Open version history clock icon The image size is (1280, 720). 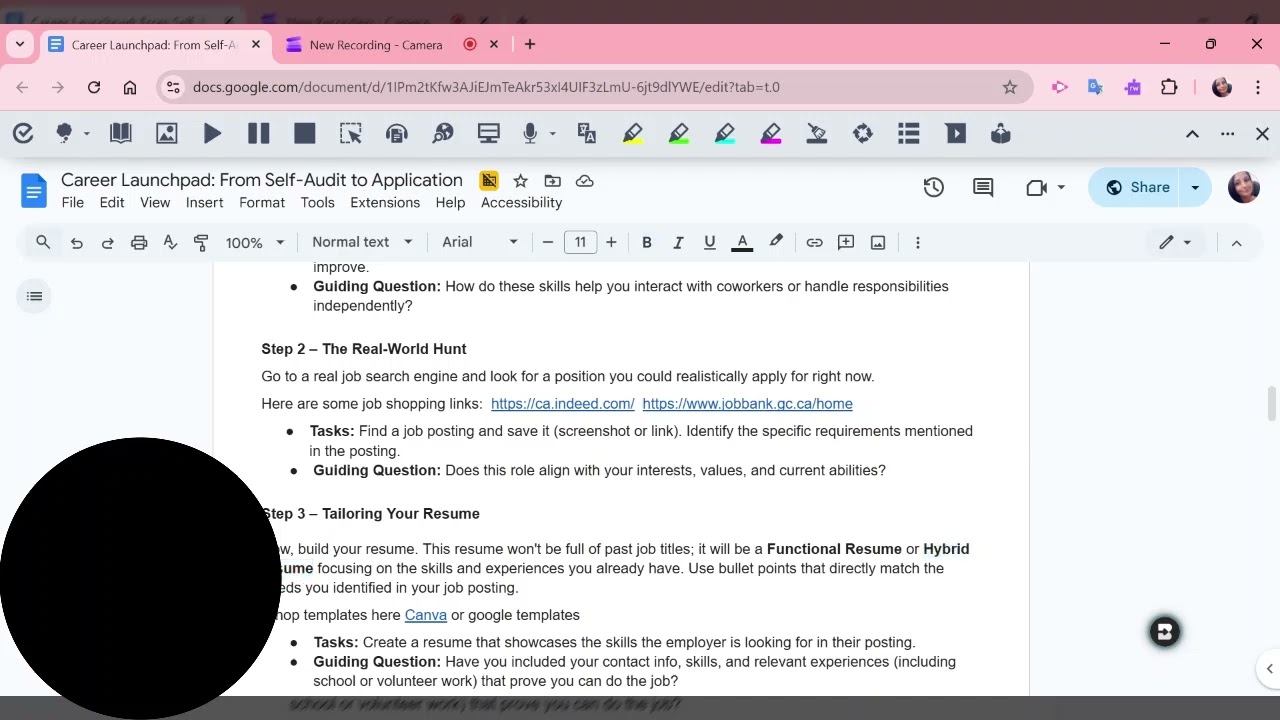[933, 187]
